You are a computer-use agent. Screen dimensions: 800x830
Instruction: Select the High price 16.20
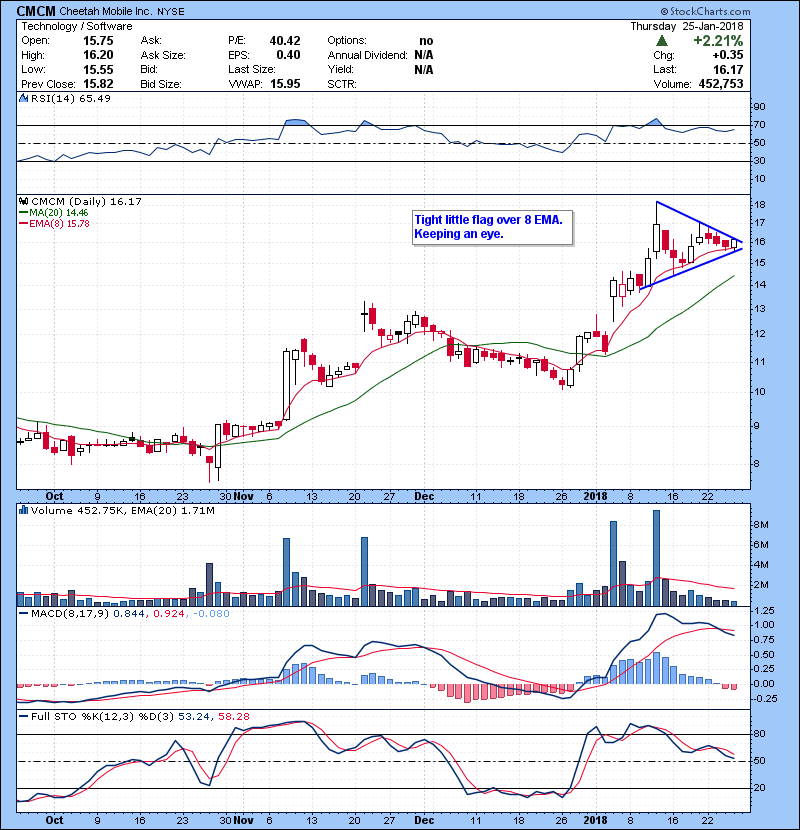[98, 55]
